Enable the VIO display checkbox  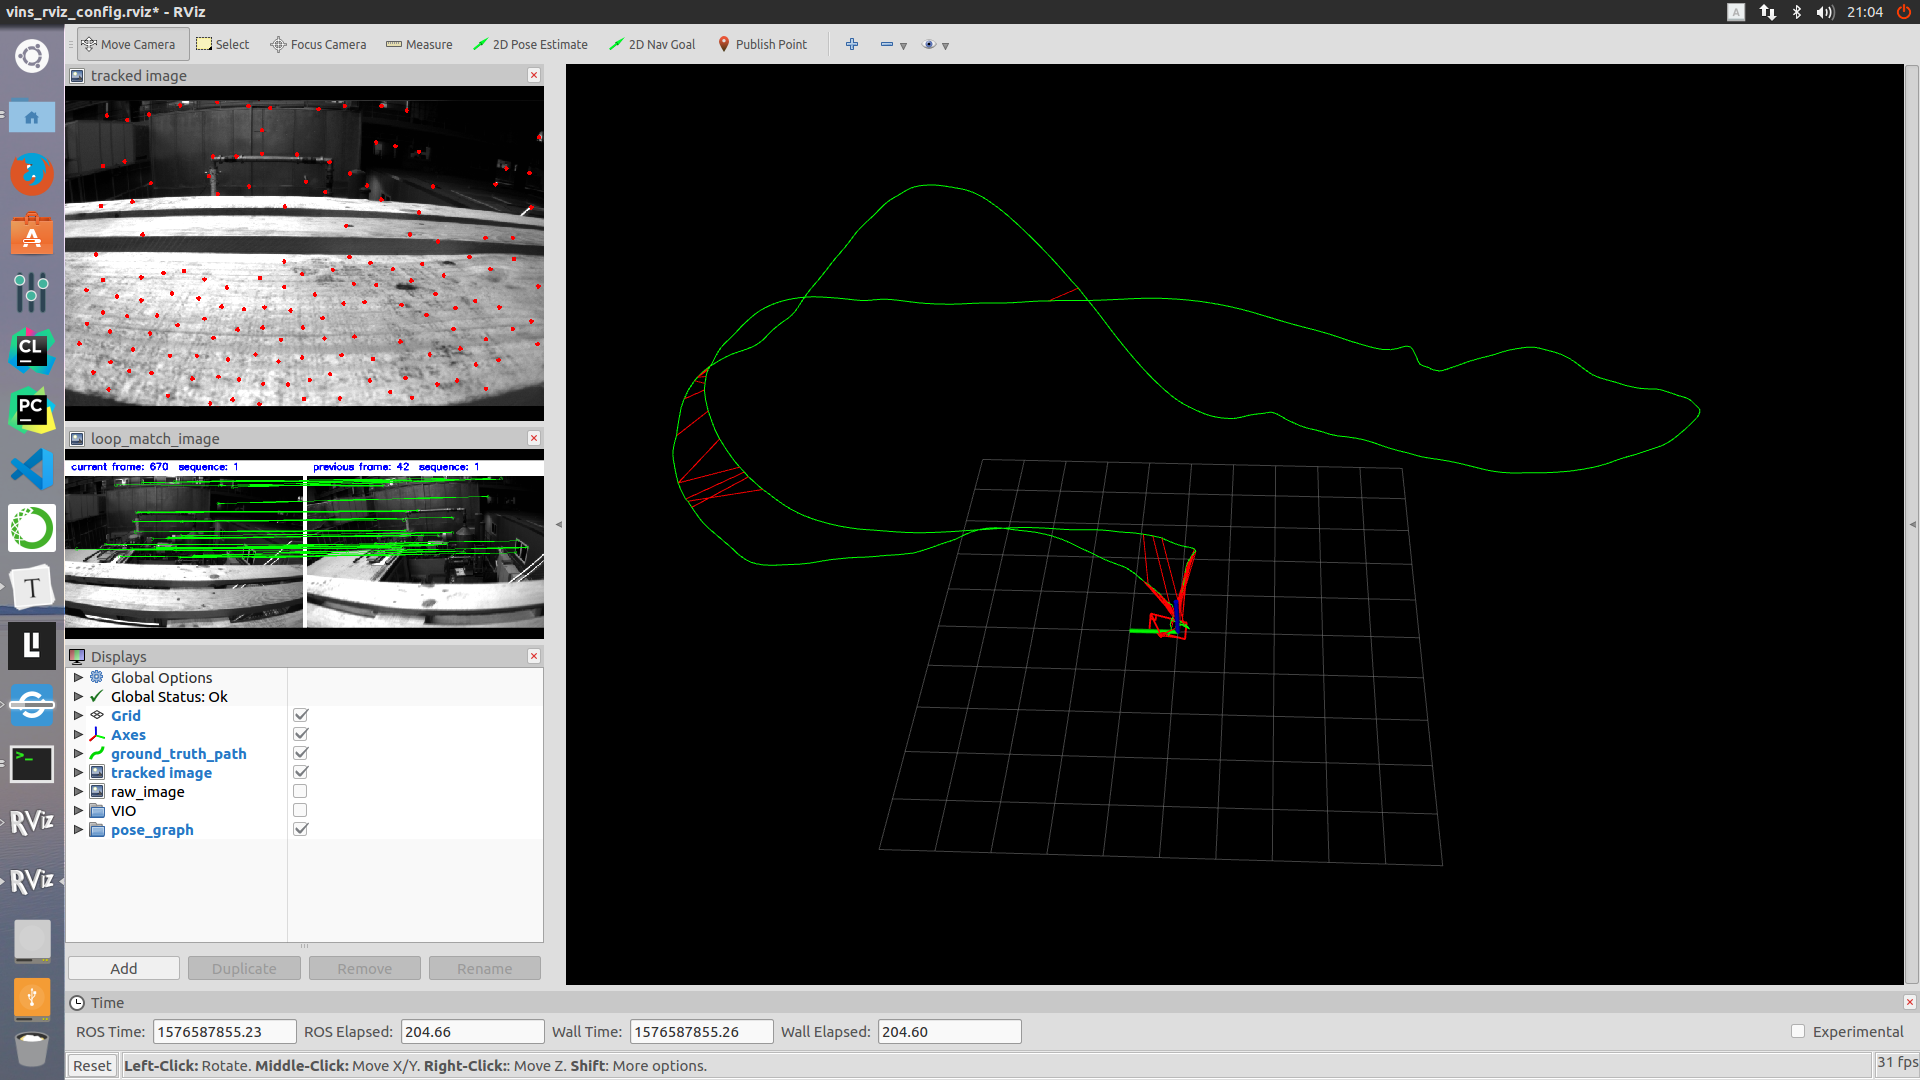(300, 810)
